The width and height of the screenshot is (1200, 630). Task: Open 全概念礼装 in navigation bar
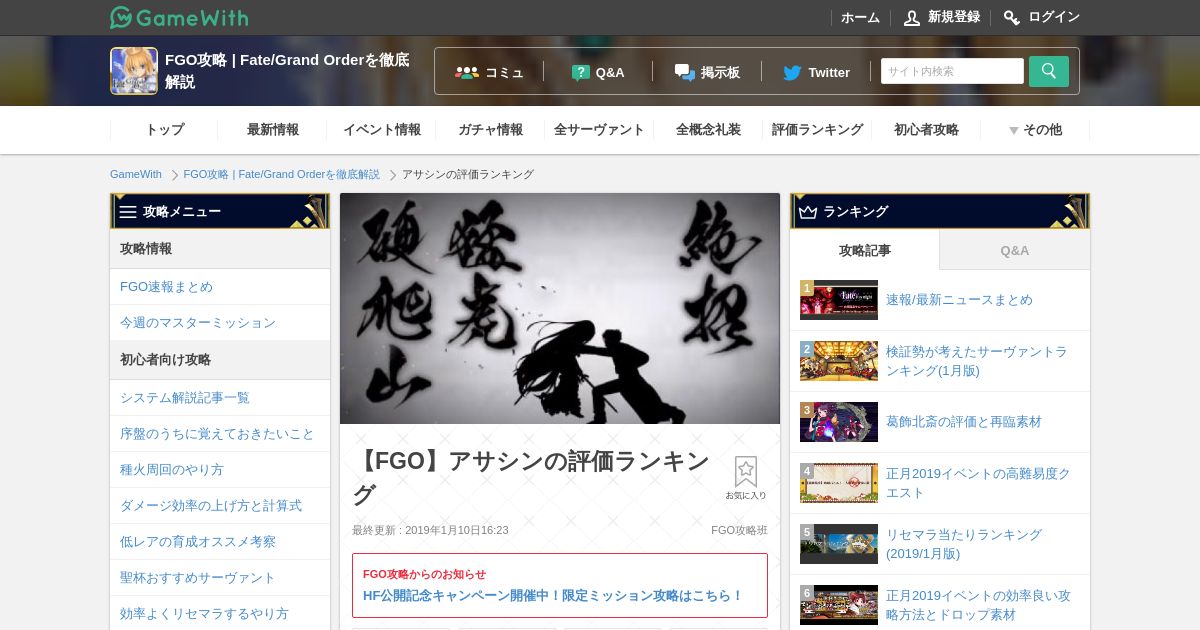click(709, 130)
